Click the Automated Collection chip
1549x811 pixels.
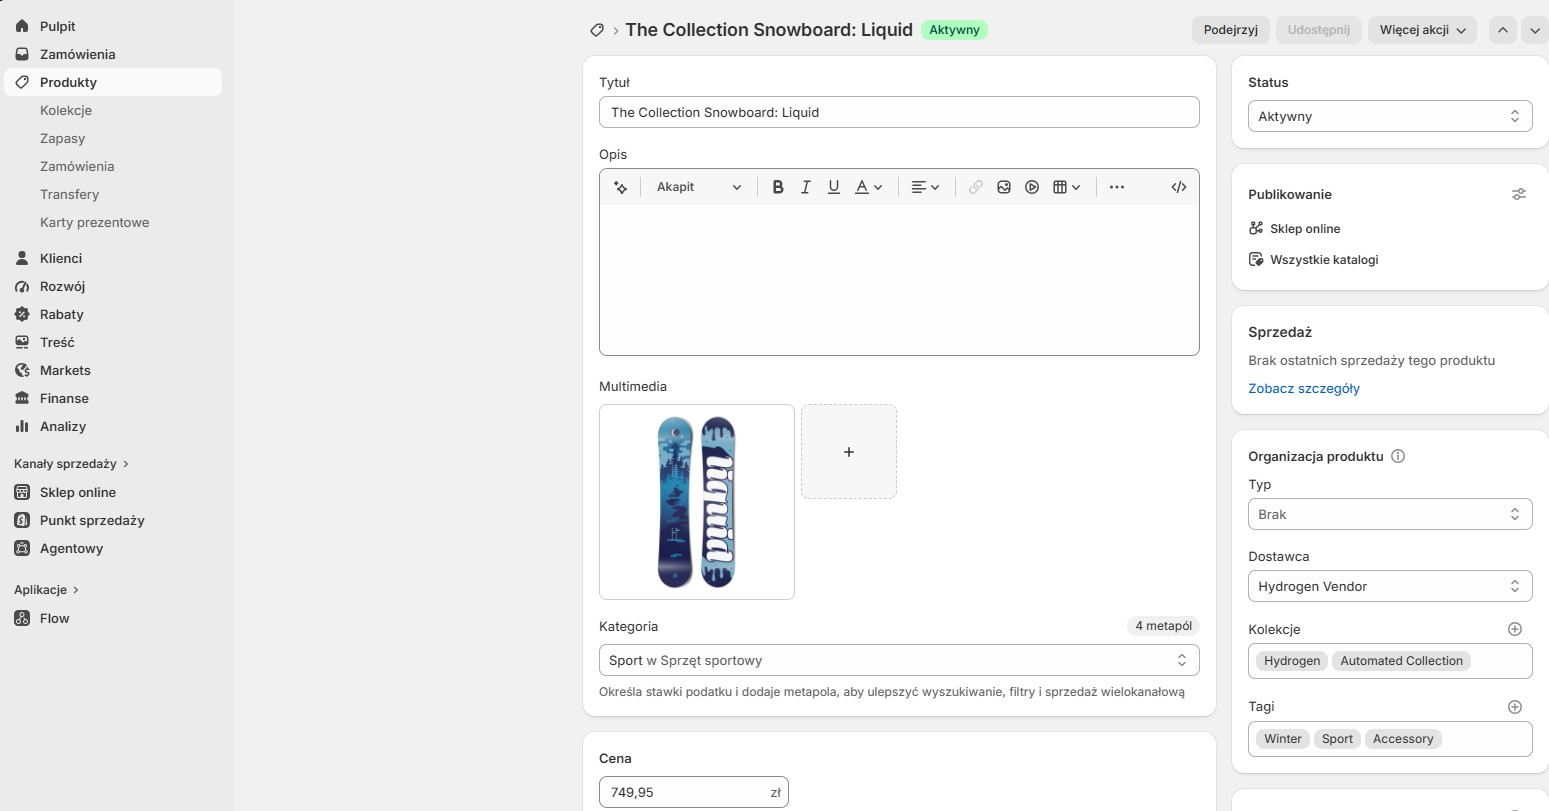pyautogui.click(x=1401, y=661)
